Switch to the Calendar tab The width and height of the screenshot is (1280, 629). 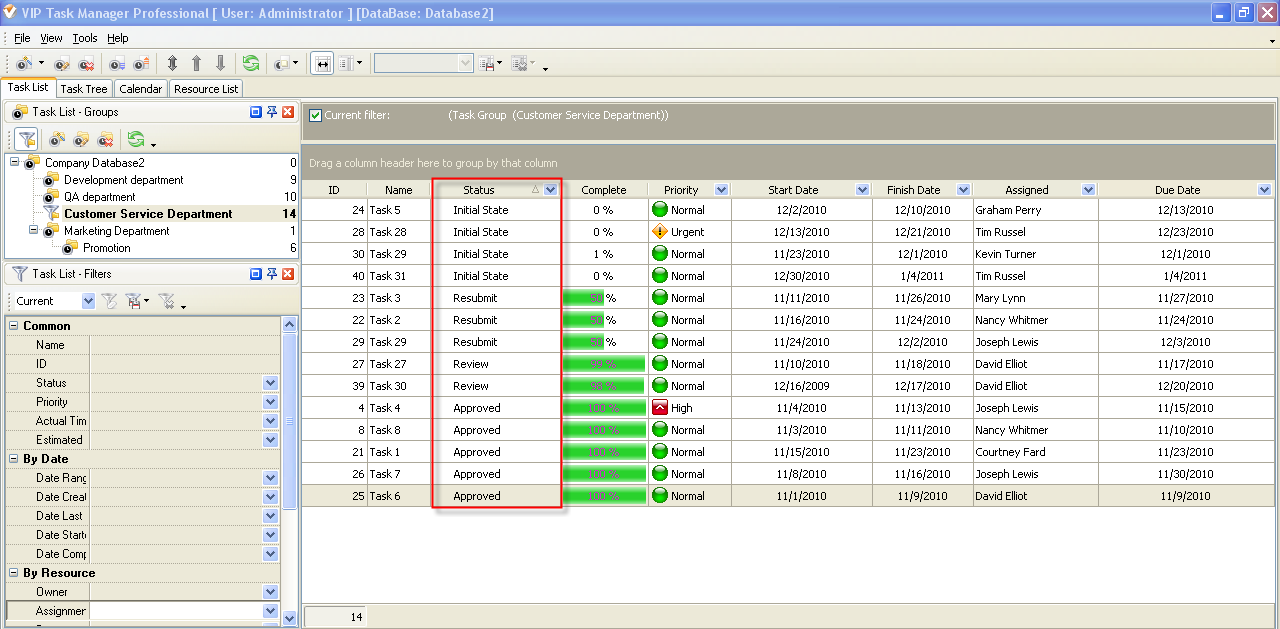tap(140, 89)
